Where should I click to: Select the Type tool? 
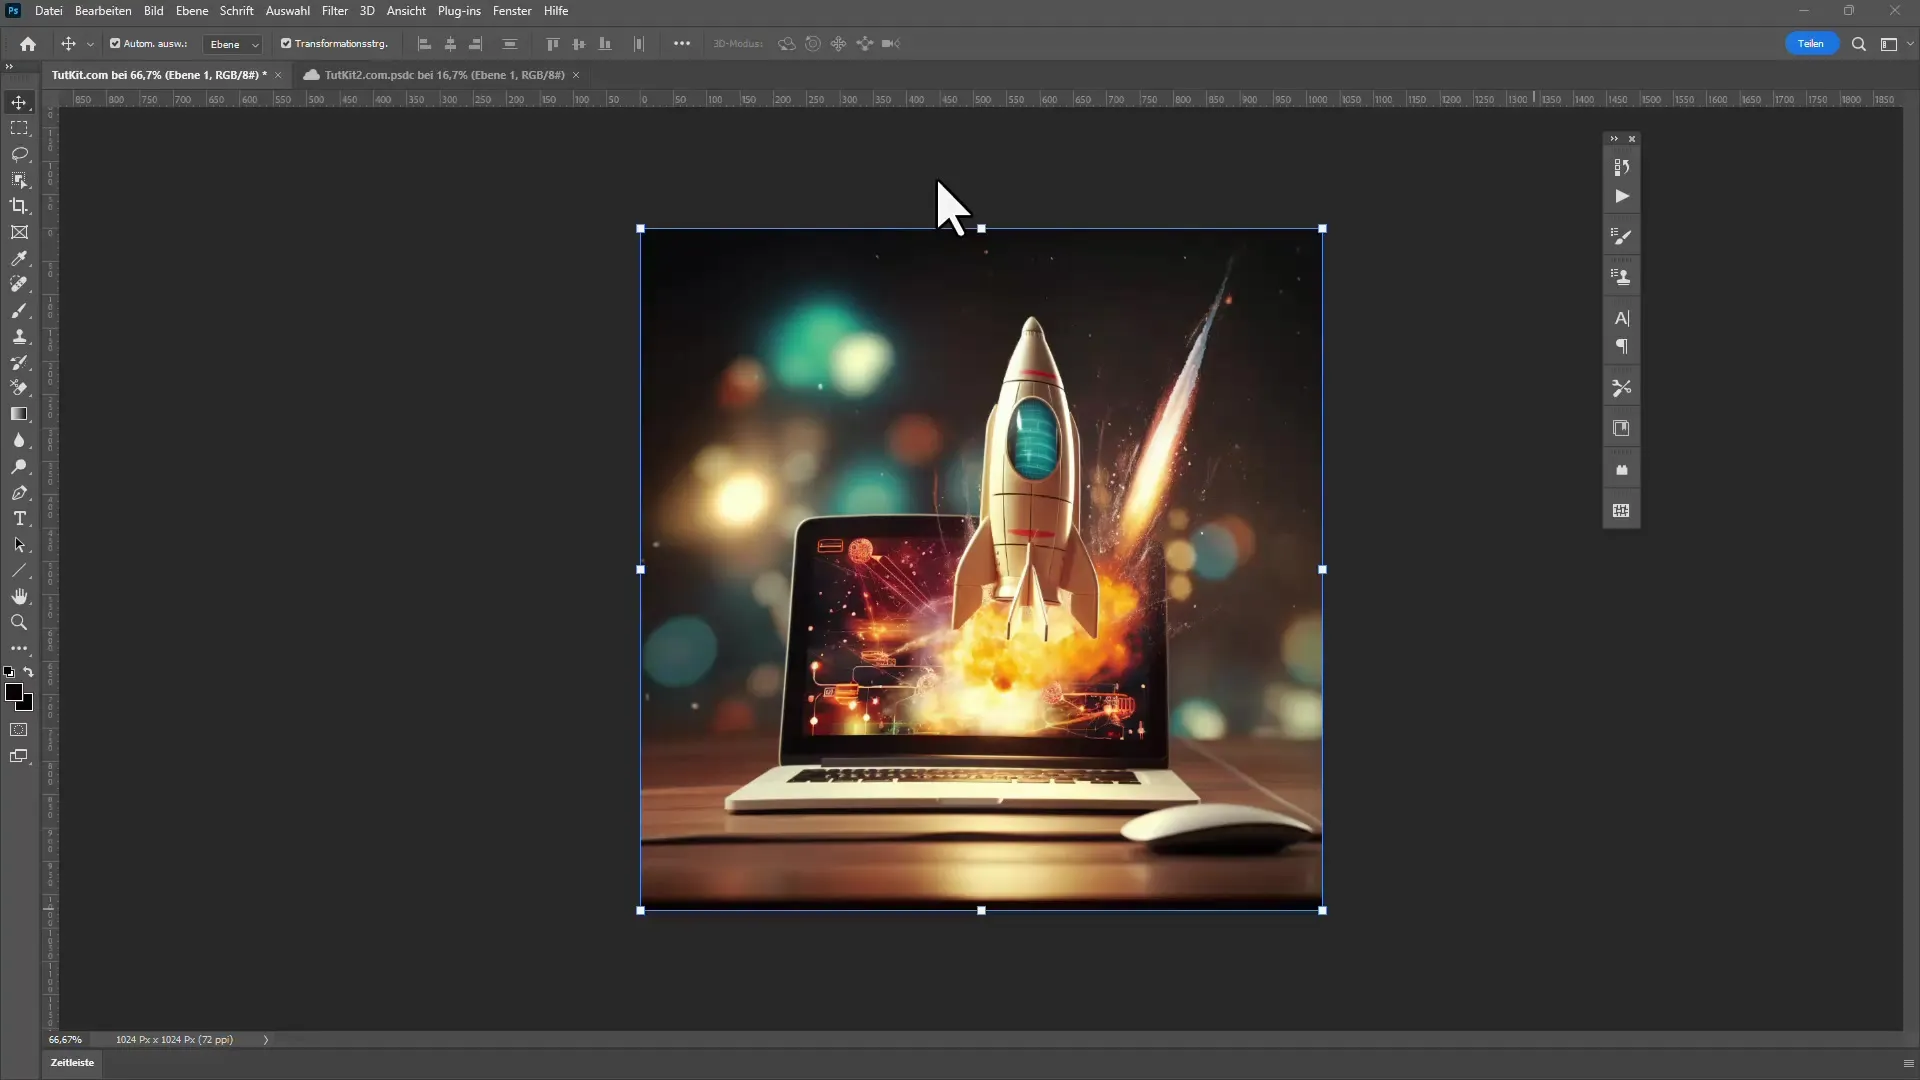tap(19, 519)
